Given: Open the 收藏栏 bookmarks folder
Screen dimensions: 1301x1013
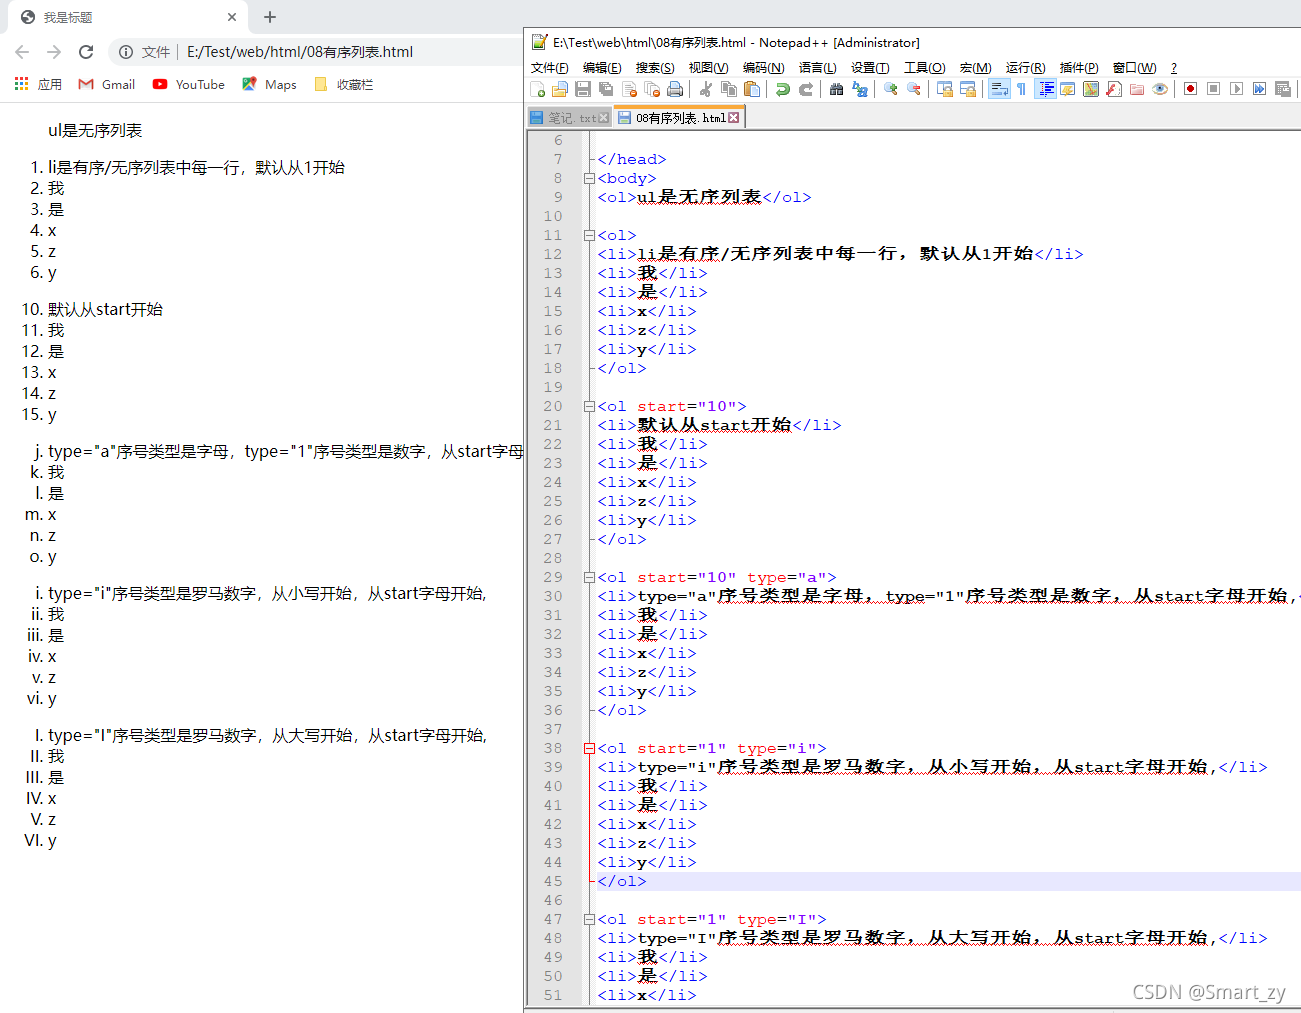Looking at the screenshot, I should pyautogui.click(x=344, y=85).
